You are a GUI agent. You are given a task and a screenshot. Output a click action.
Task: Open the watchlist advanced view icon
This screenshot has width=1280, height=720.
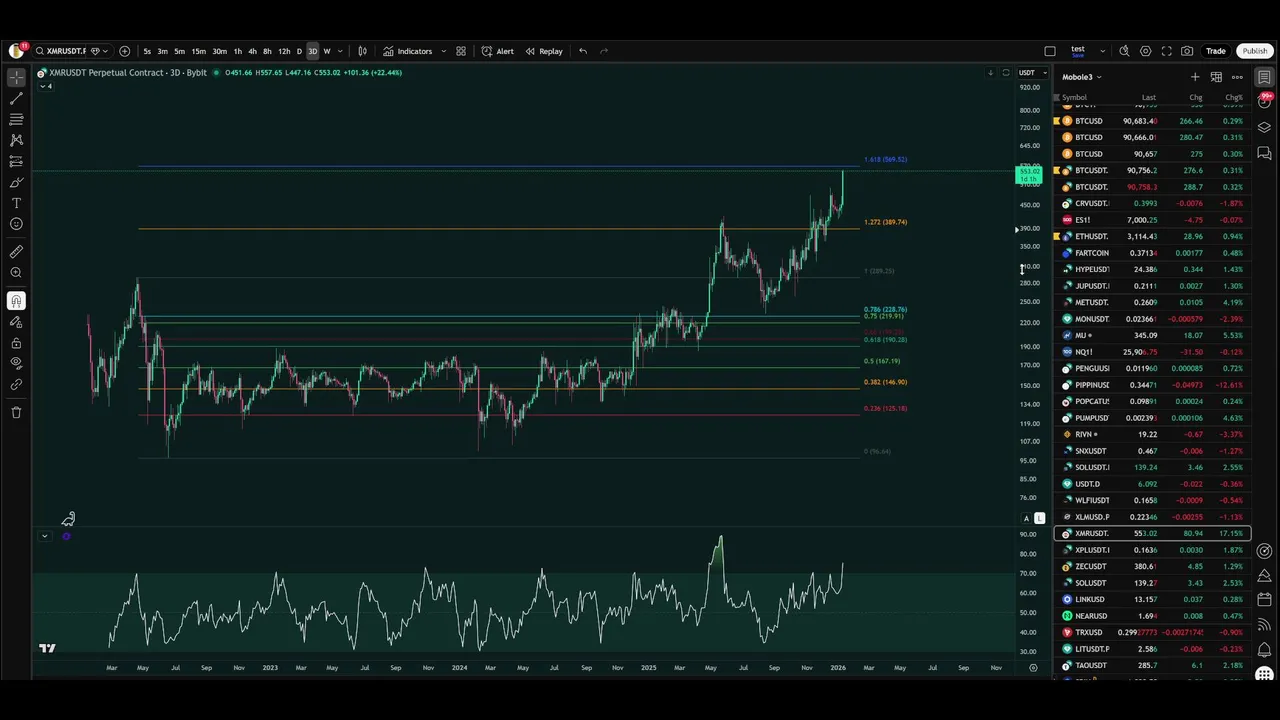(x=1216, y=77)
